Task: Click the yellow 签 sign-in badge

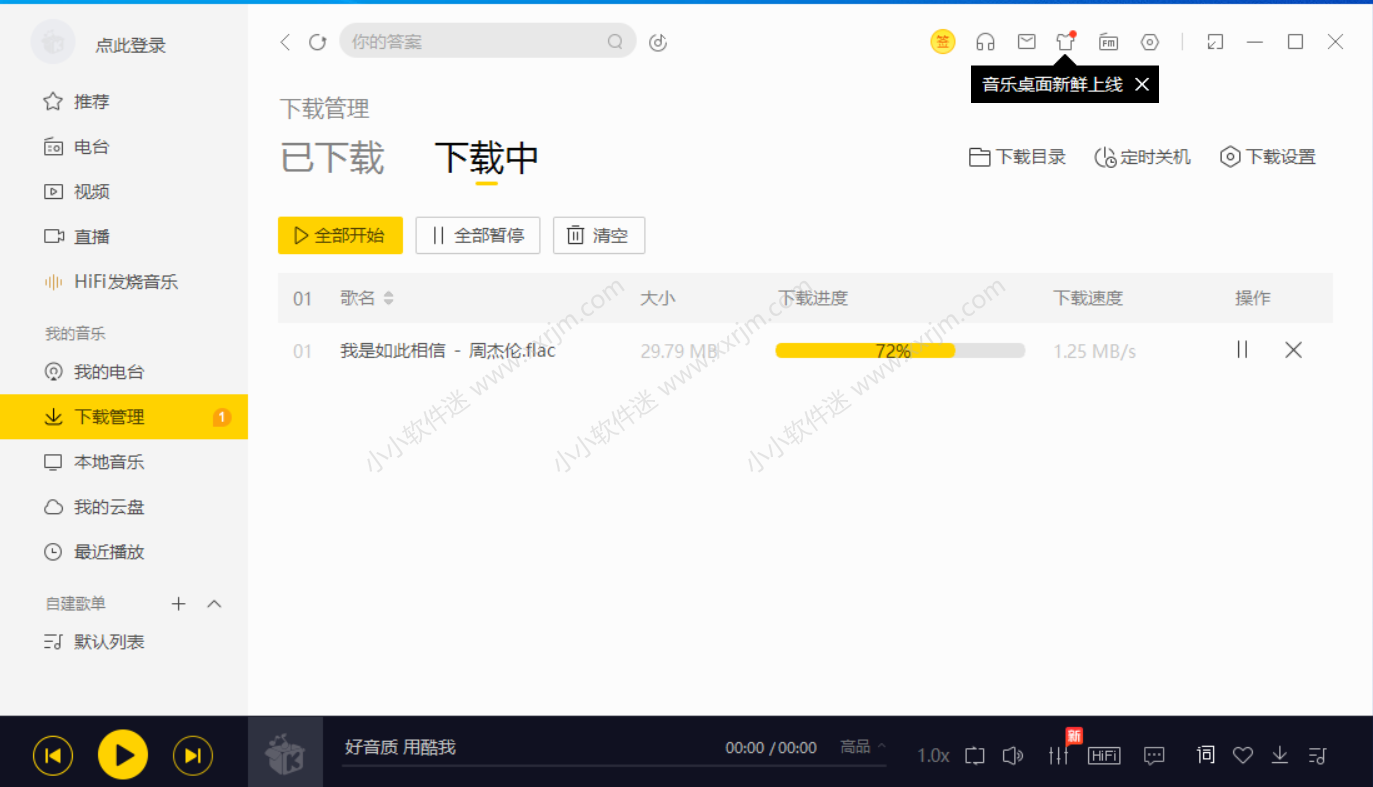Action: (x=942, y=41)
